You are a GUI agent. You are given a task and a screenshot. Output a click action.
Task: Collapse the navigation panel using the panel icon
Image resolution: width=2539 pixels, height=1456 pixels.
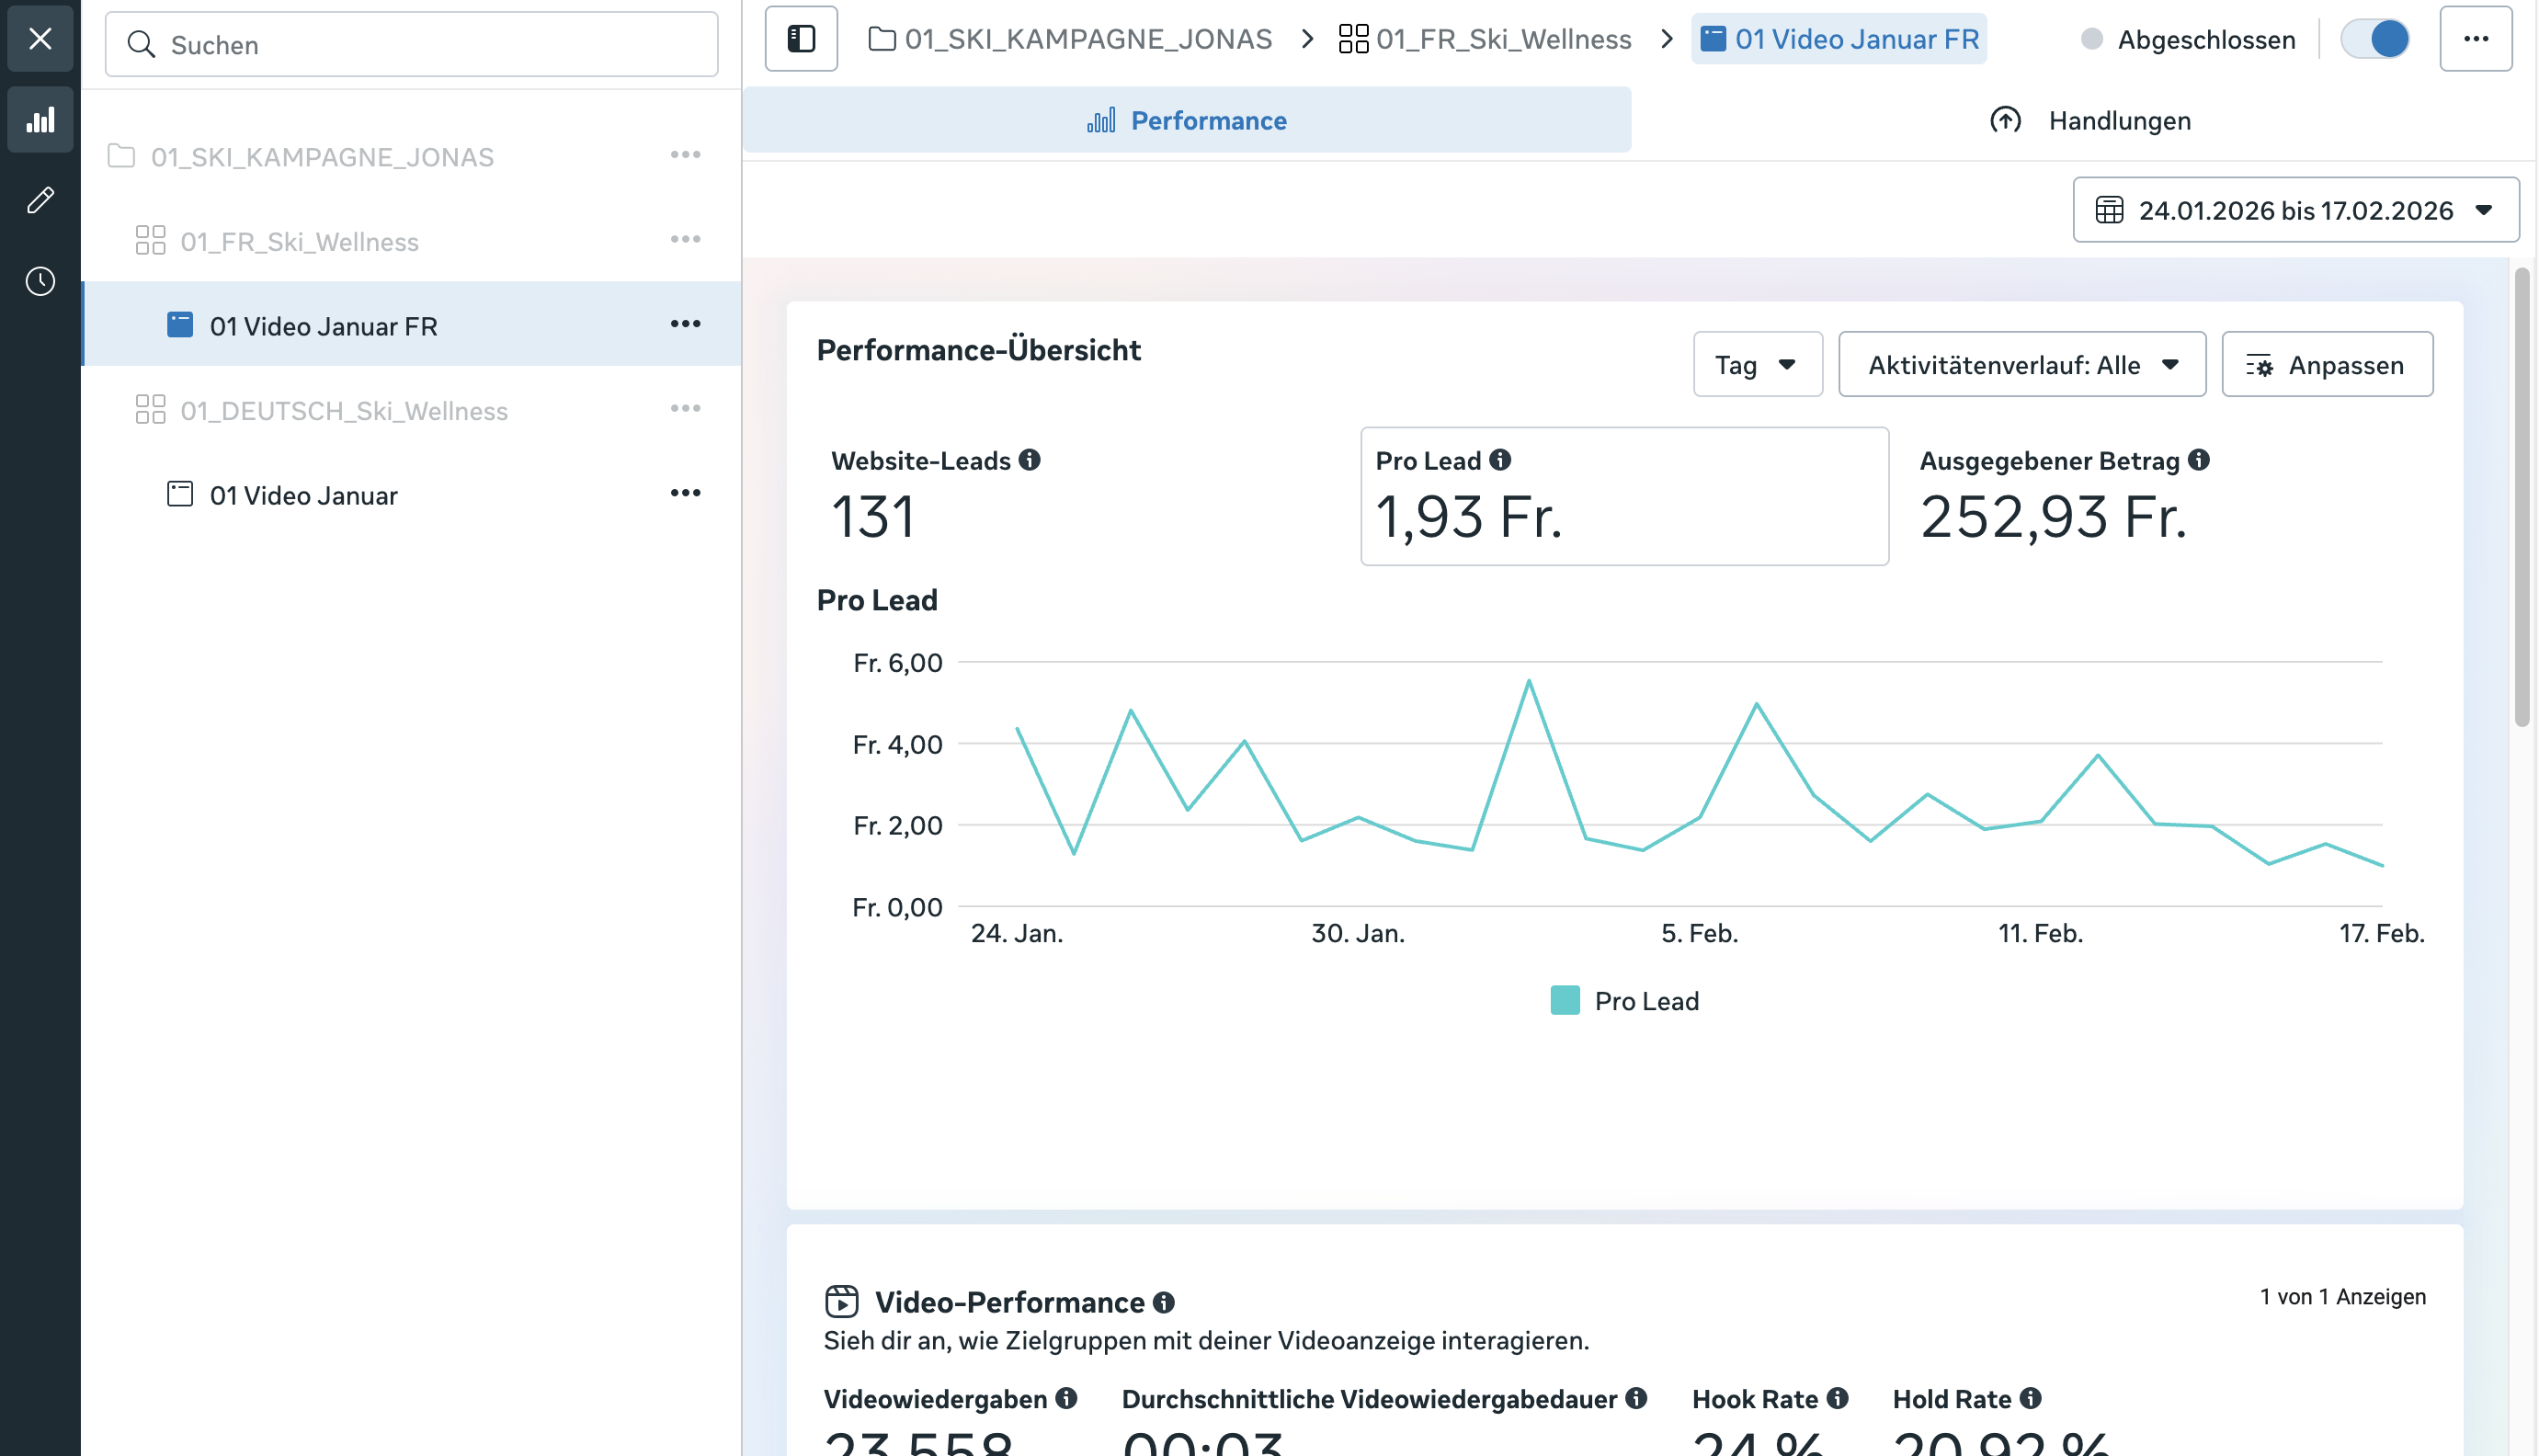tap(800, 38)
